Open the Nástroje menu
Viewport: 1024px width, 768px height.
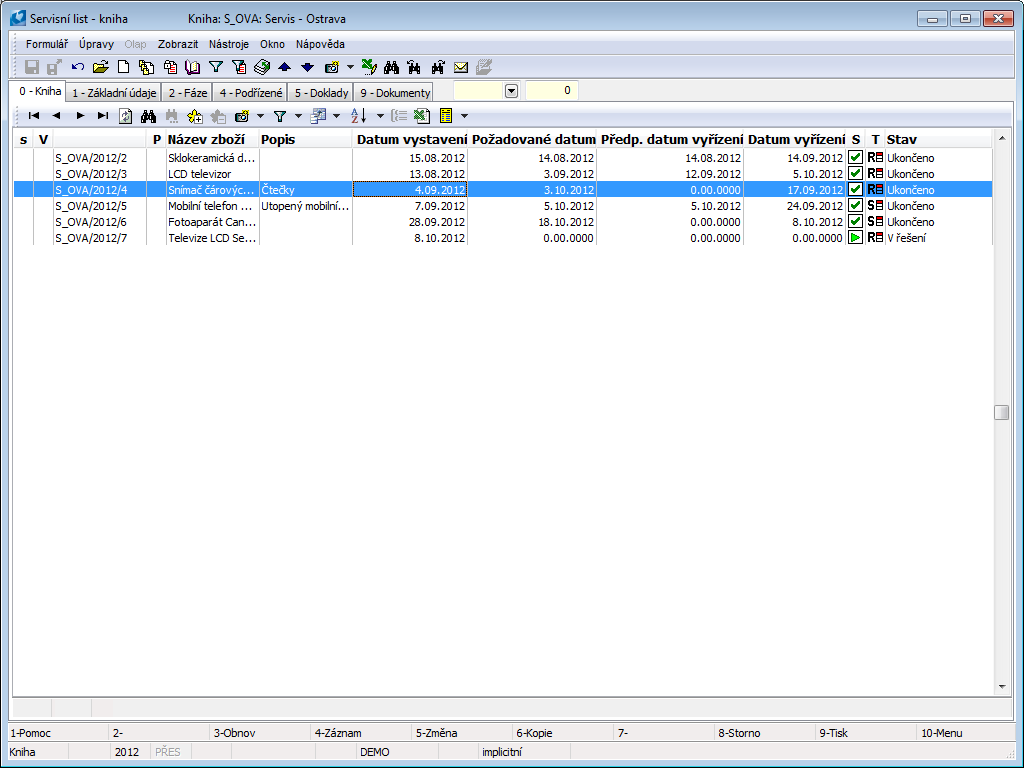[x=229, y=44]
